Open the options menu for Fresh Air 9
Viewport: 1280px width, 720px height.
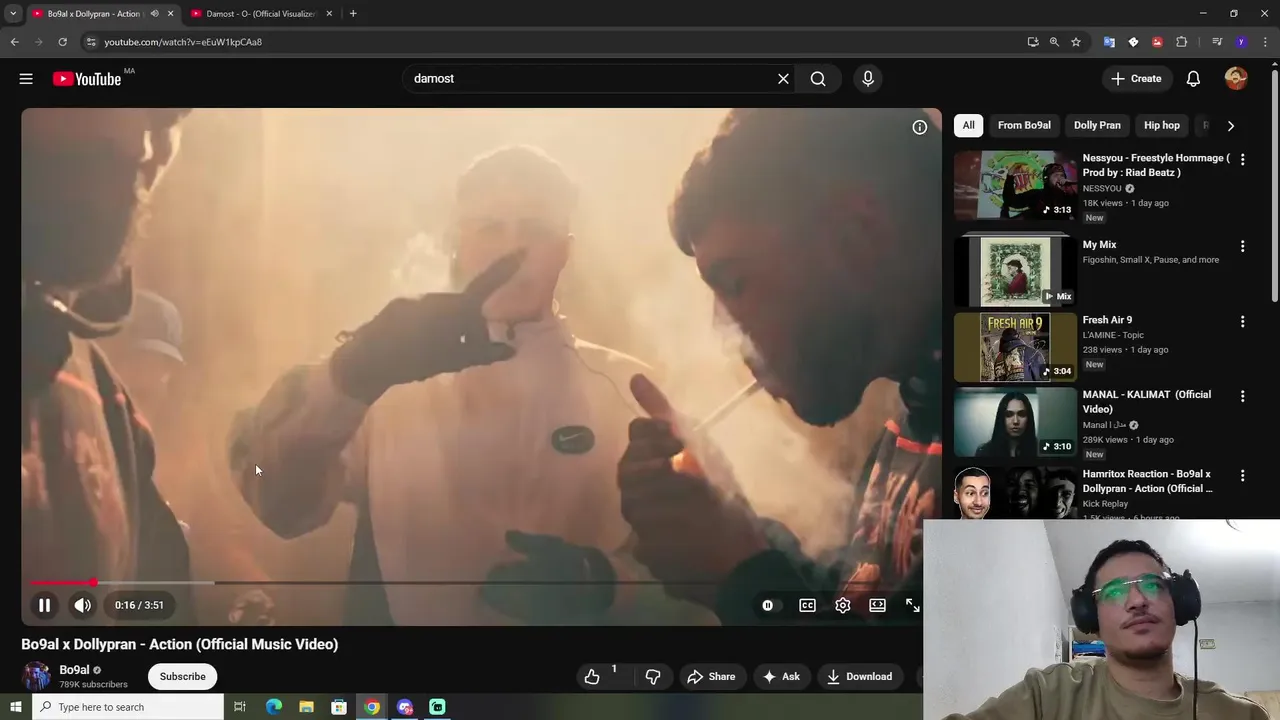coord(1242,322)
